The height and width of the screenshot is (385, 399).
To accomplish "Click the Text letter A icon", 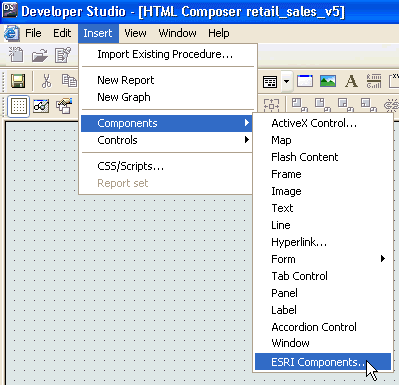I will coord(351,81).
